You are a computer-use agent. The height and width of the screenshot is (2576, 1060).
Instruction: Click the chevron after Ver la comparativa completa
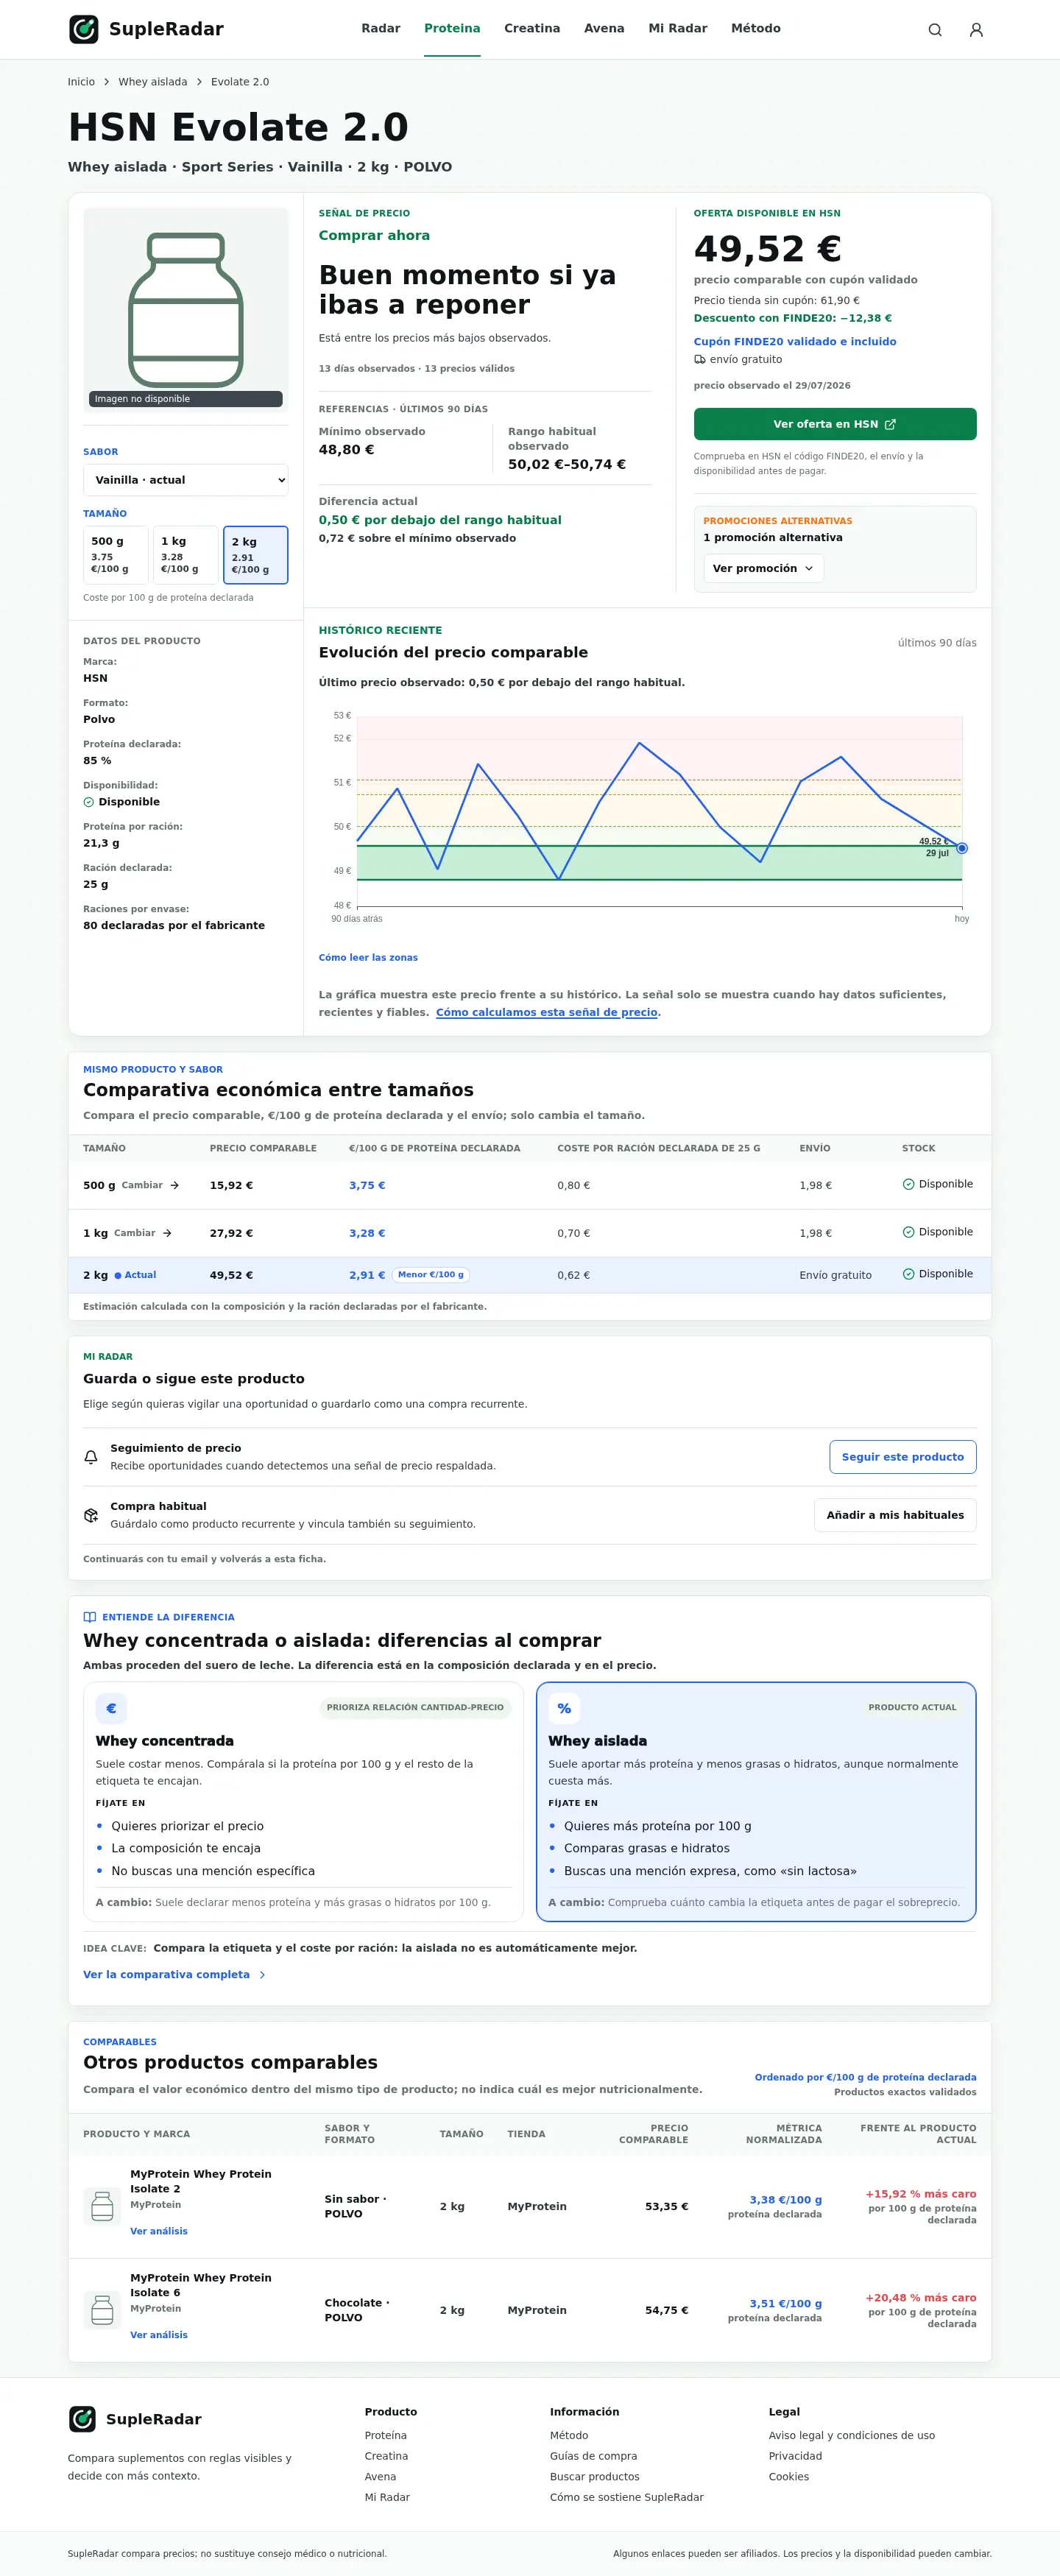click(x=262, y=1975)
